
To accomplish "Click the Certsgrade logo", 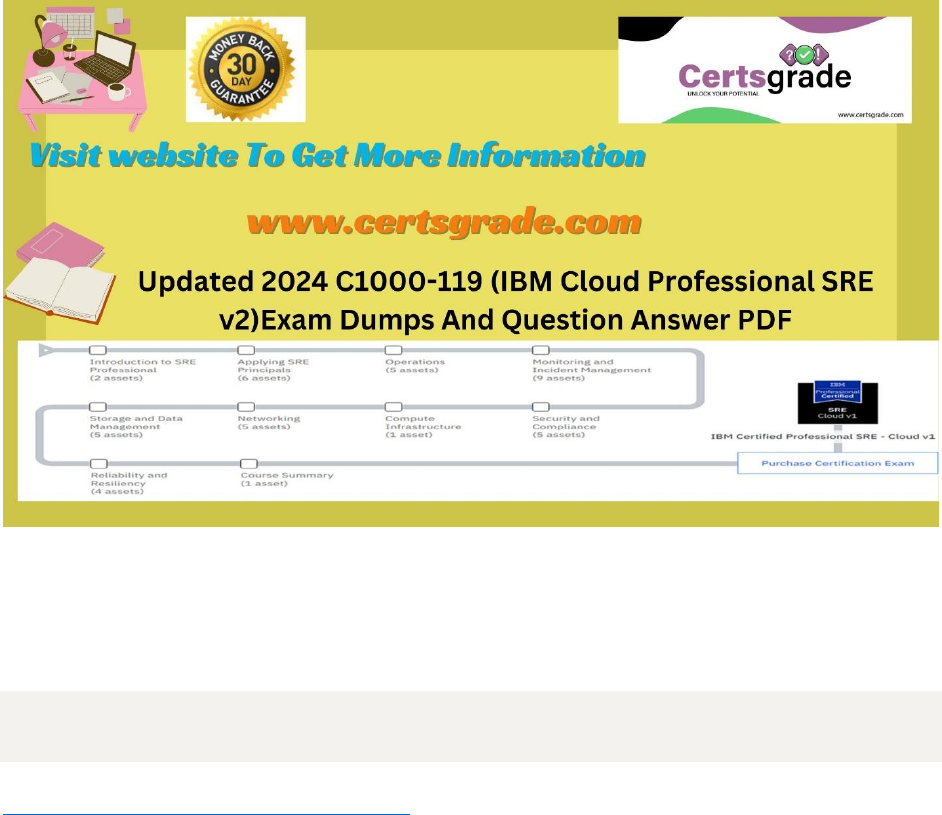I will tap(764, 71).
